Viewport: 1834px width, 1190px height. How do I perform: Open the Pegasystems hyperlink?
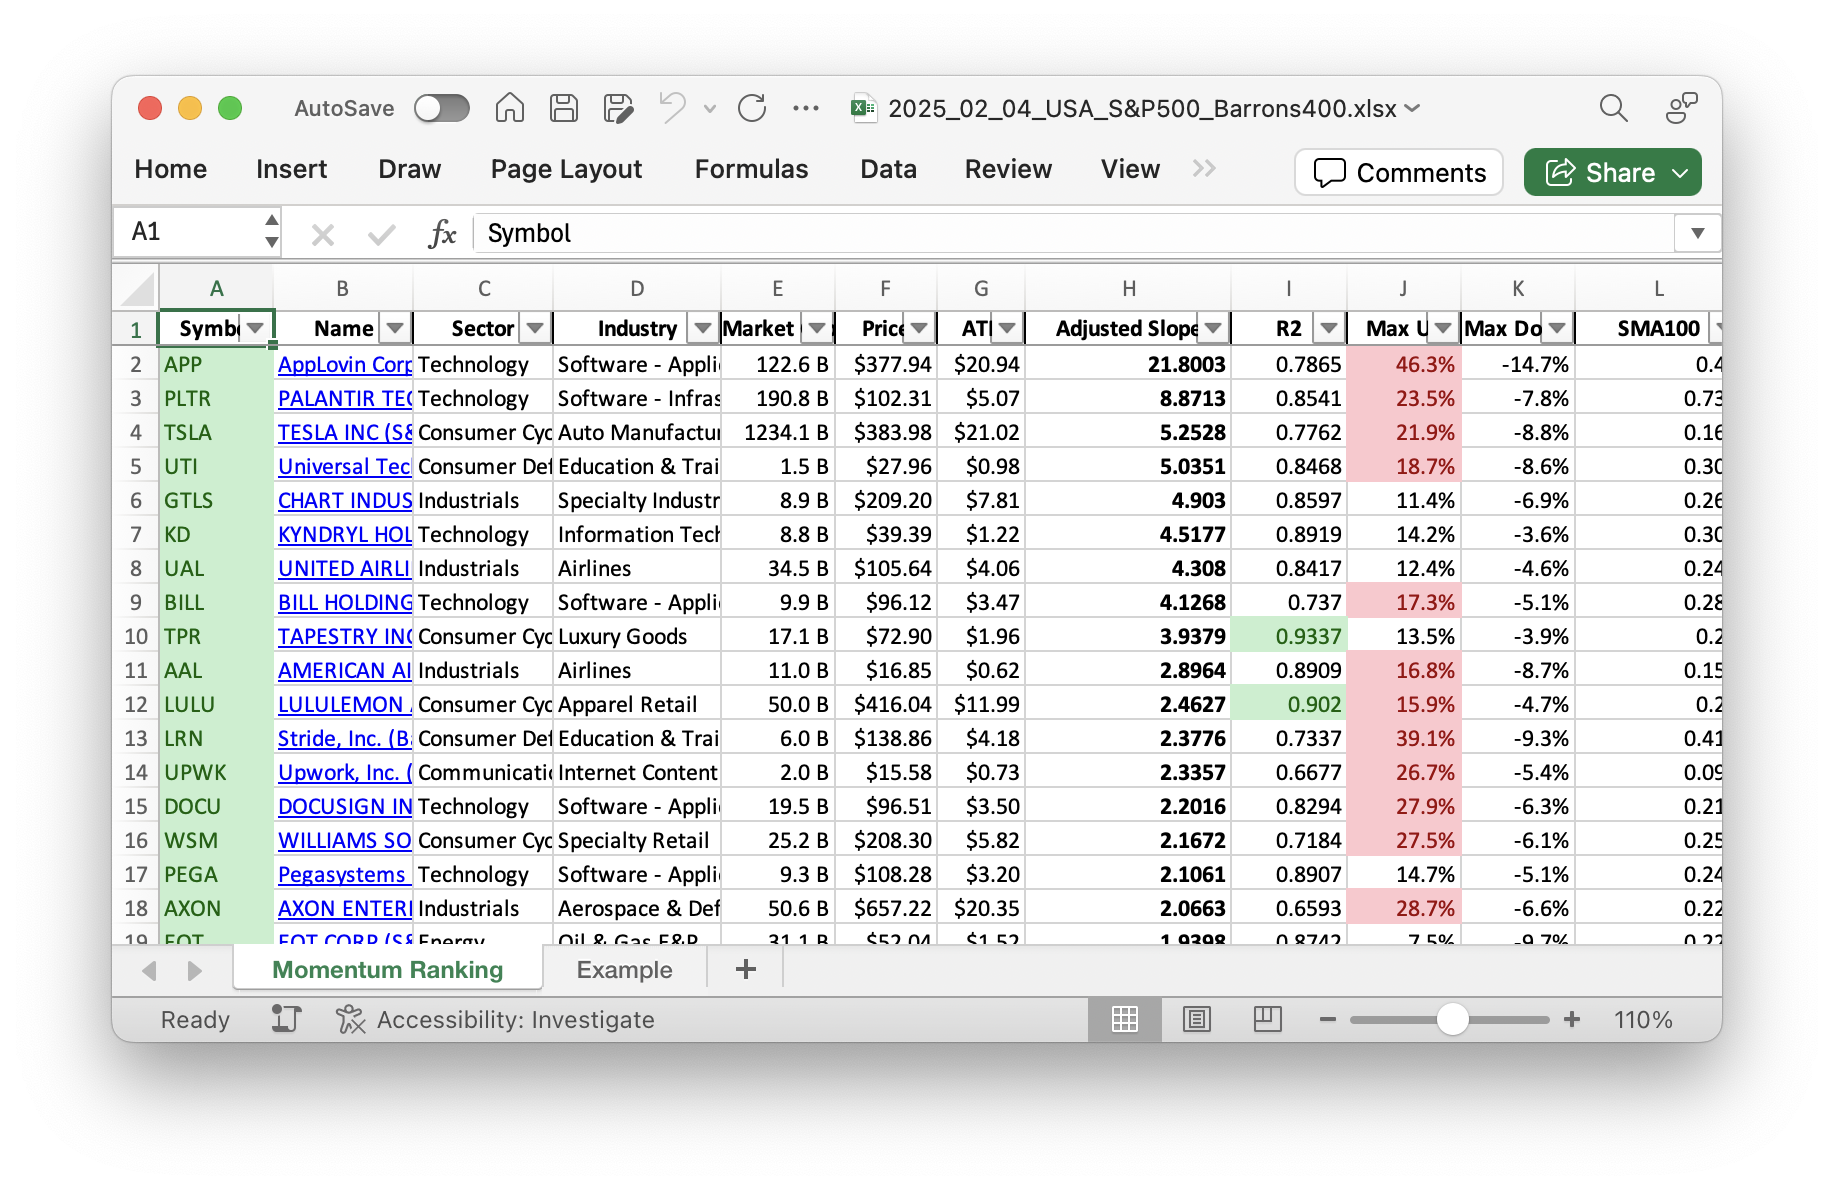[x=343, y=874]
